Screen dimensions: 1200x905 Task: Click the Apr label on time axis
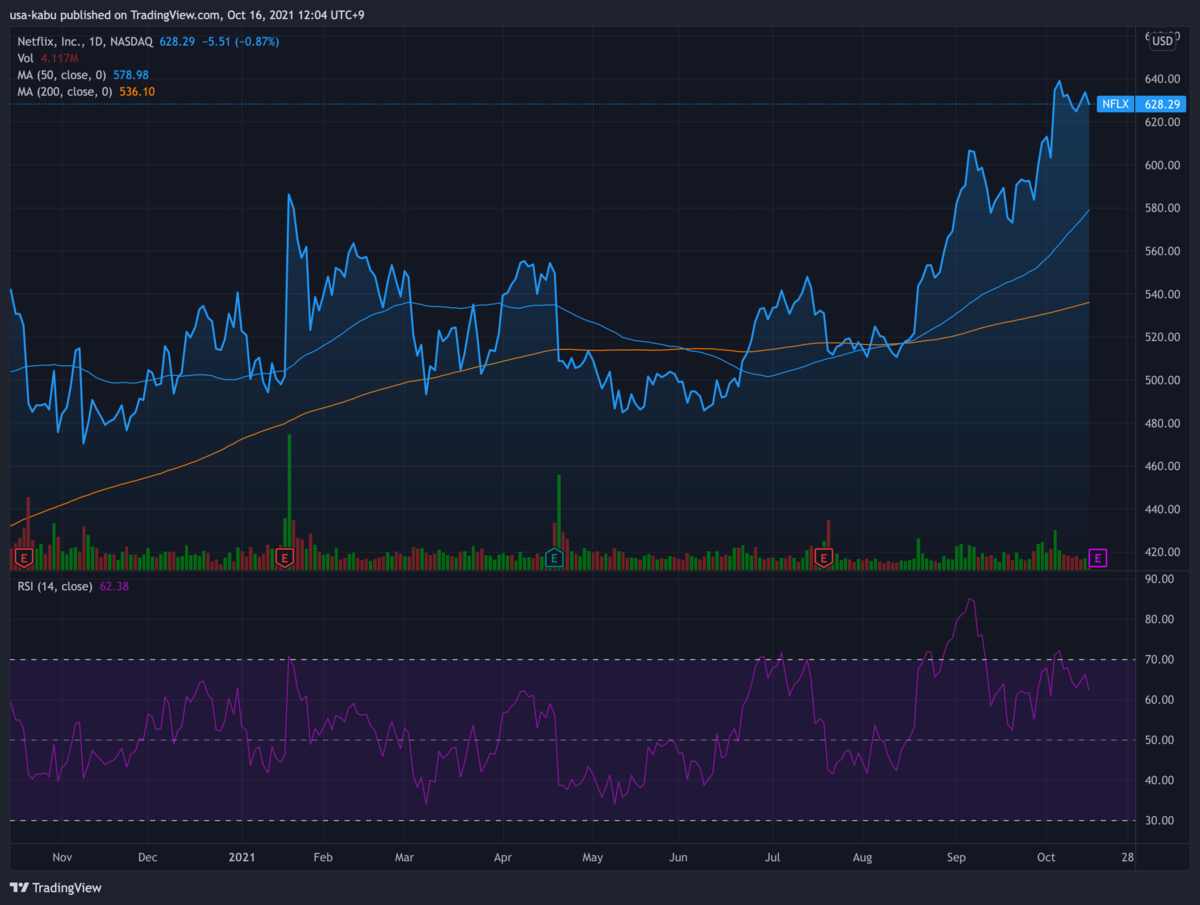pos(504,857)
